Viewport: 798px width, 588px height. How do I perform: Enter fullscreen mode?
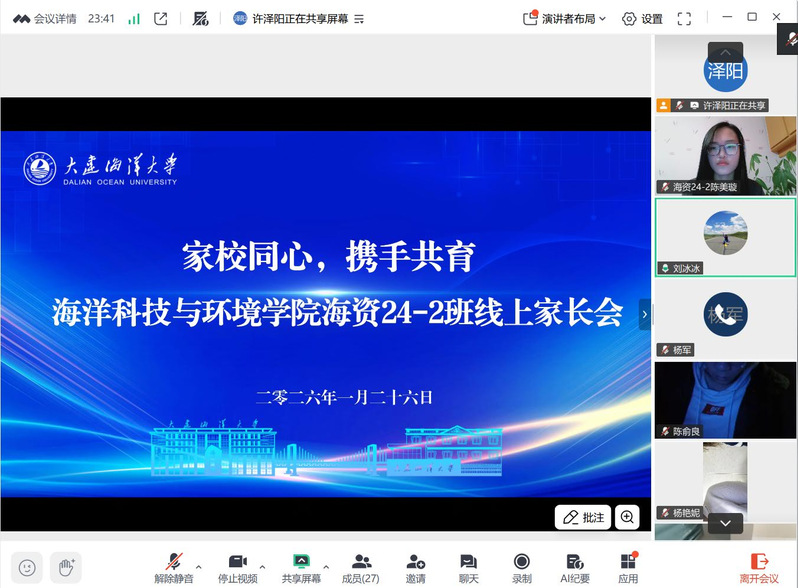pos(684,18)
